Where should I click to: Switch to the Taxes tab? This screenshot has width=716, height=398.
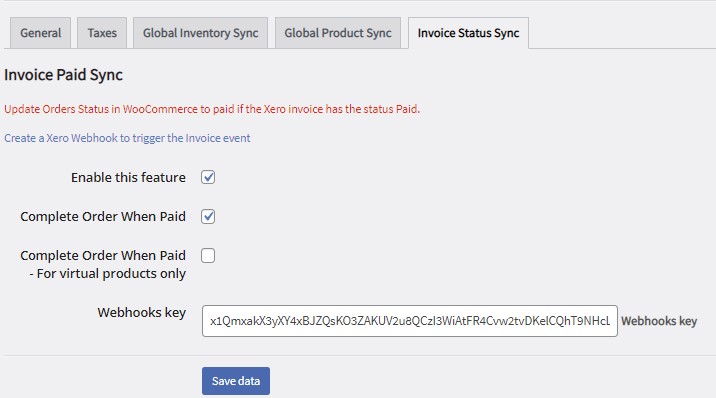[x=102, y=33]
